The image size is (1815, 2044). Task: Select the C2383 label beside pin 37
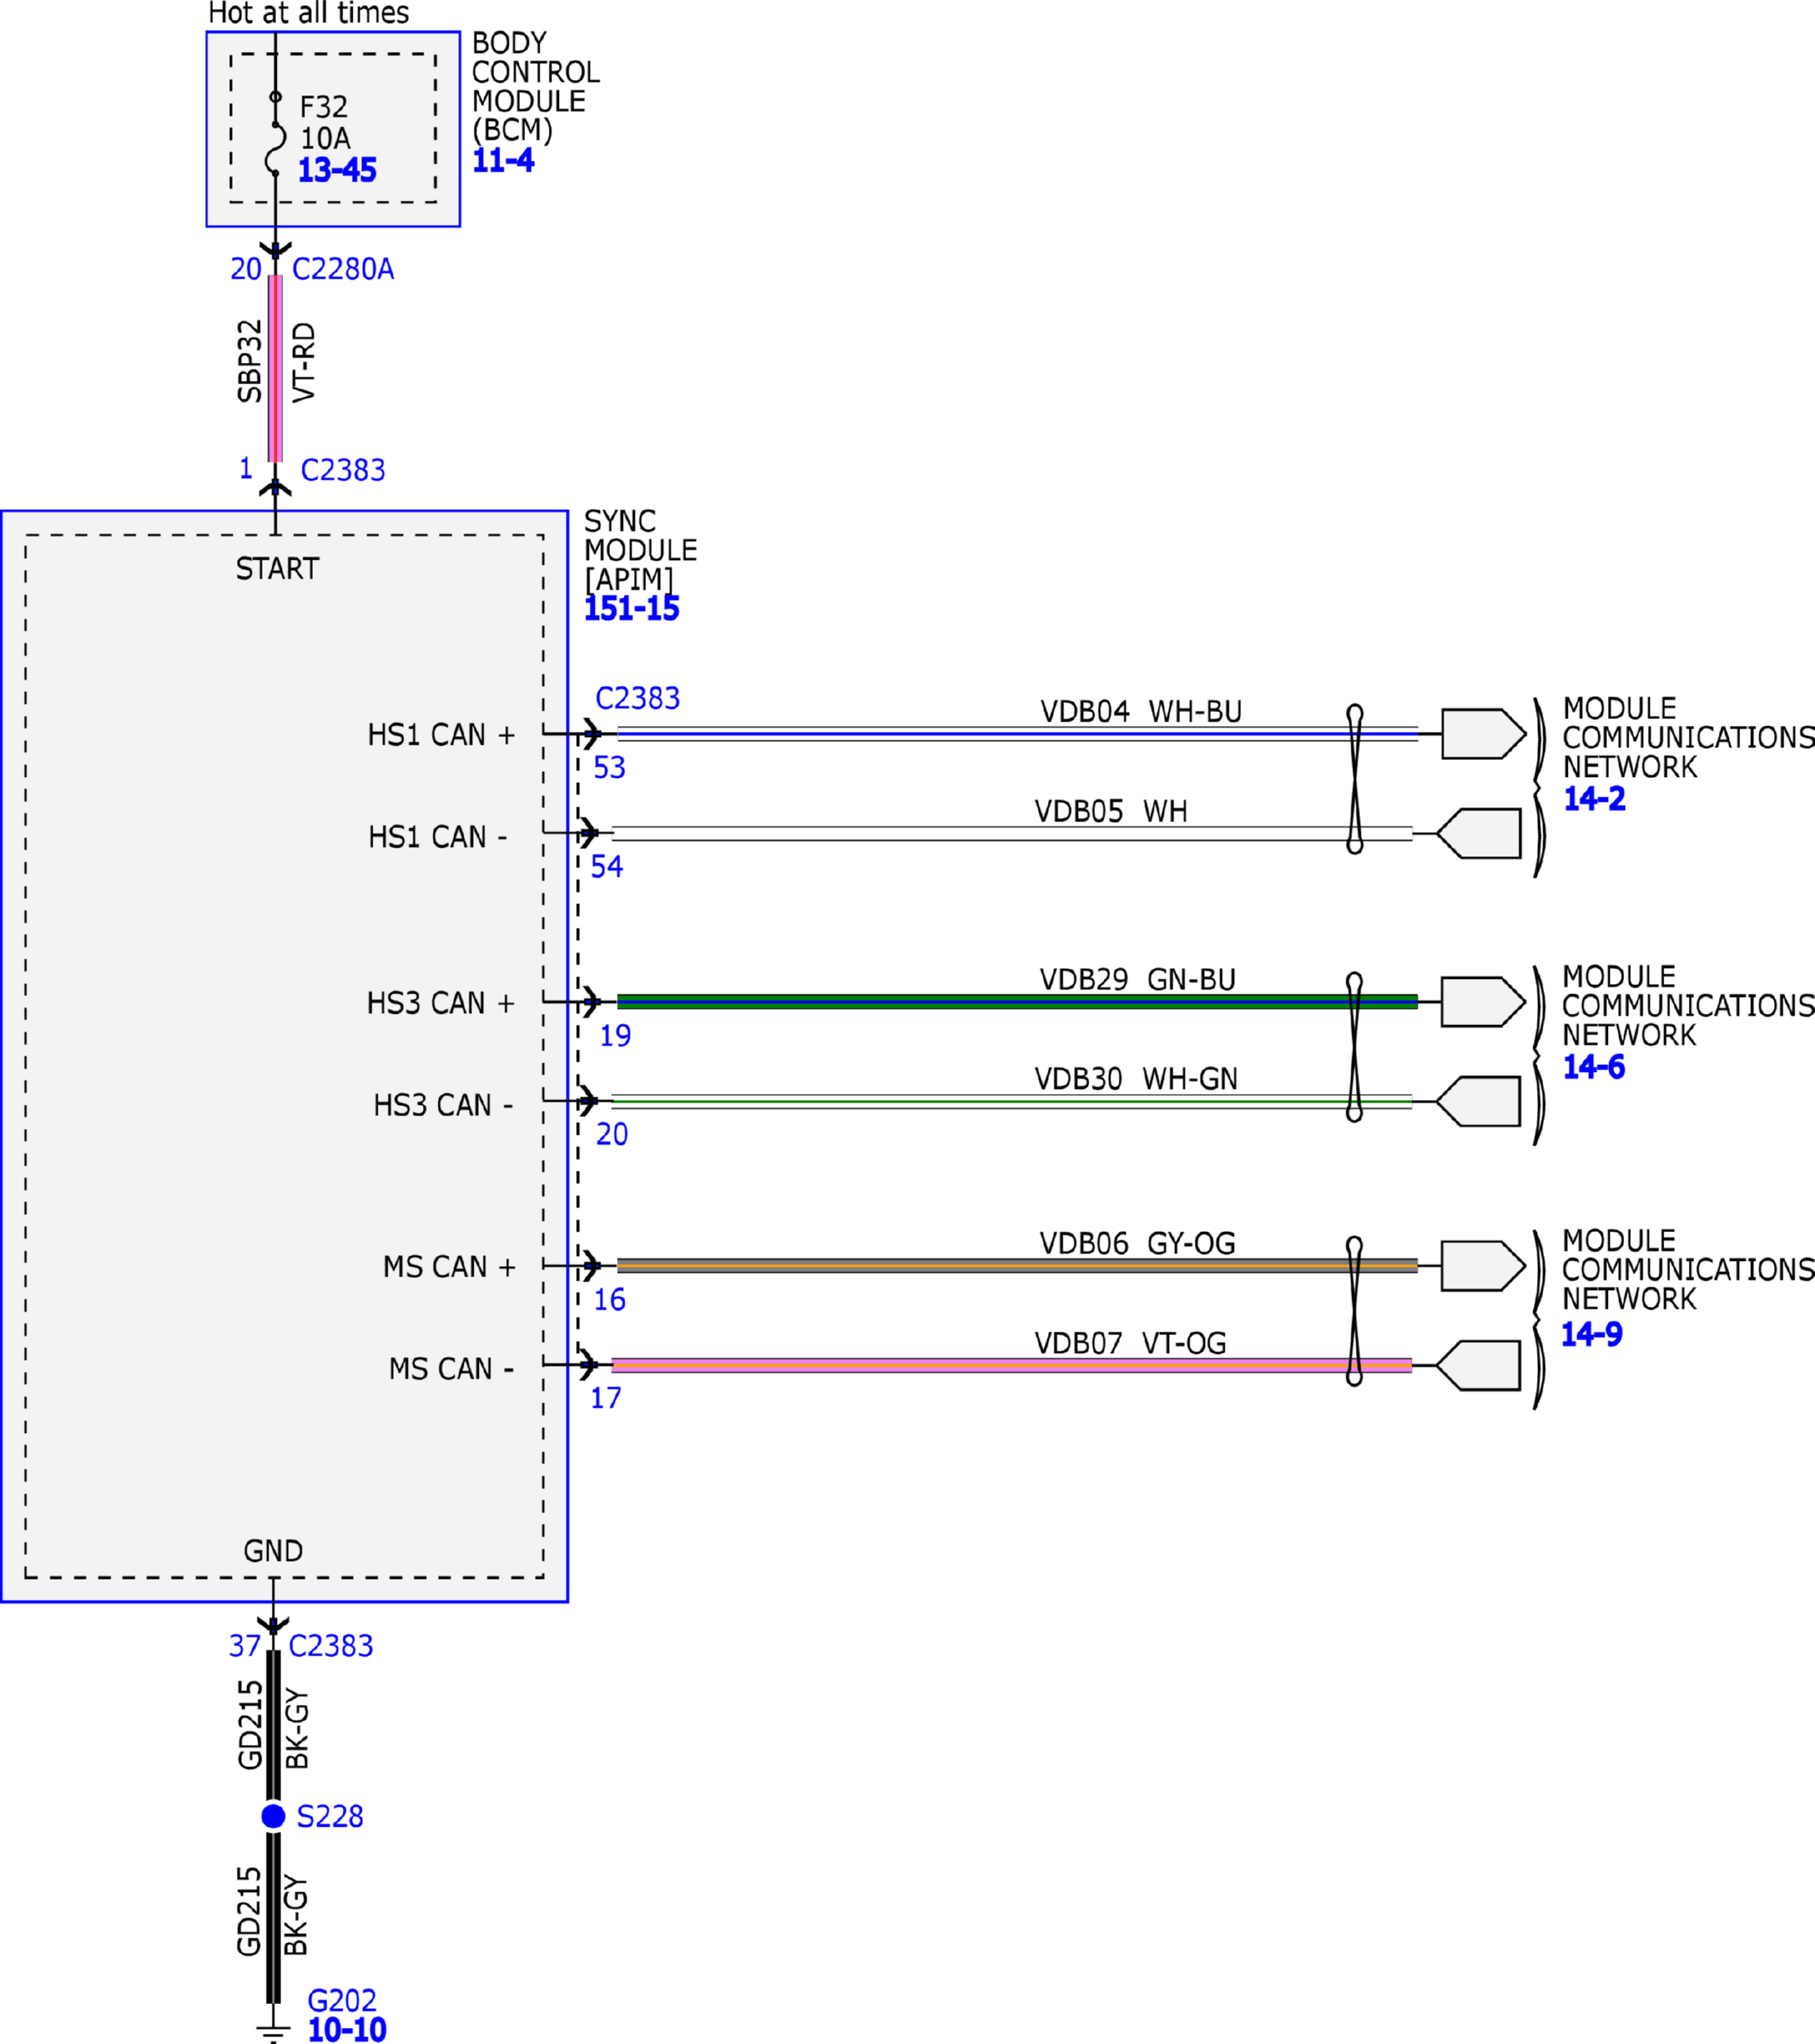(331, 1646)
